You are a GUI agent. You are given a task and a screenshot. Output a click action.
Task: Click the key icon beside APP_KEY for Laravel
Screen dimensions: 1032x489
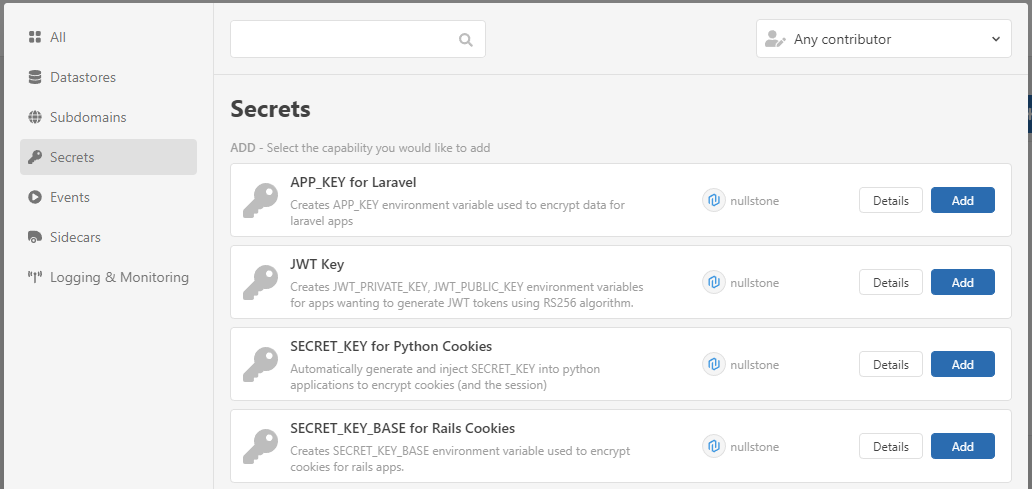pos(261,200)
